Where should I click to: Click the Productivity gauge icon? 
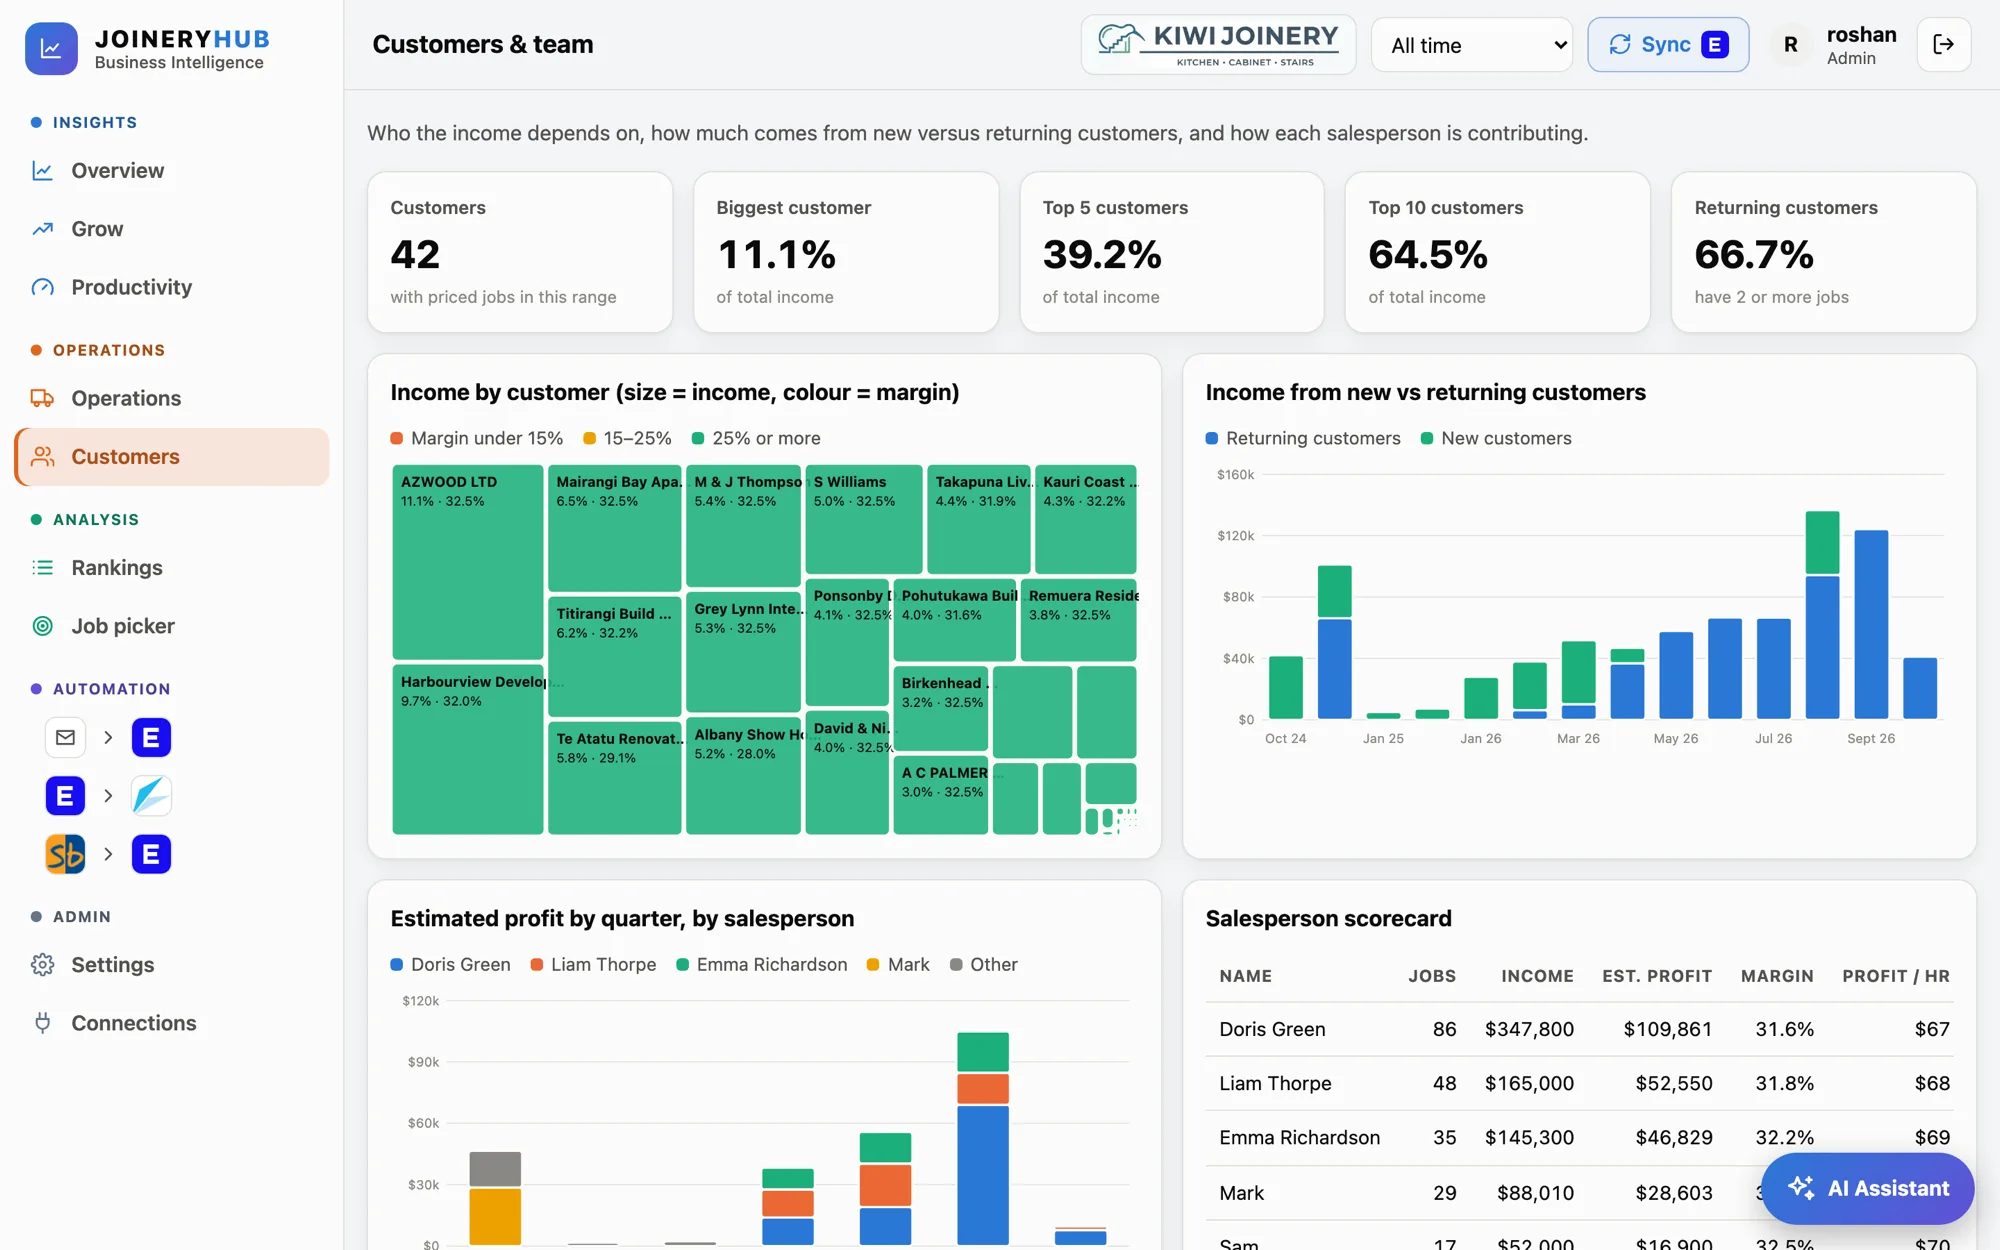pos(42,287)
